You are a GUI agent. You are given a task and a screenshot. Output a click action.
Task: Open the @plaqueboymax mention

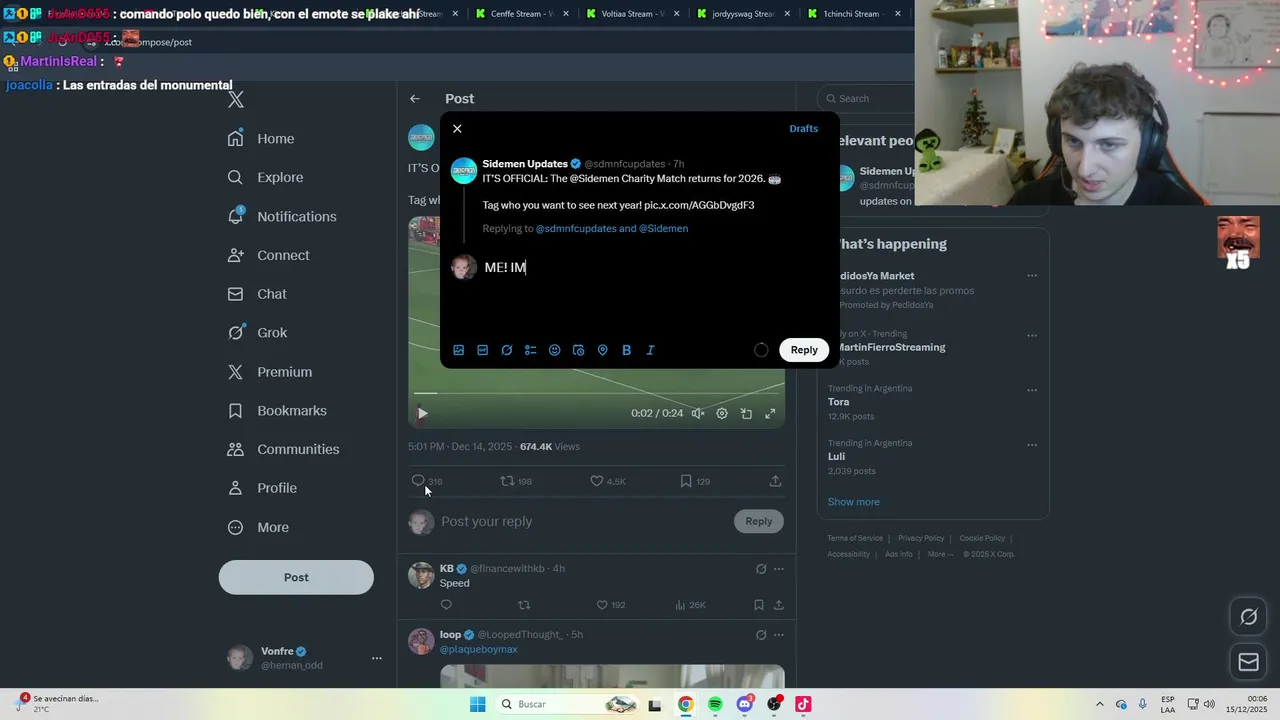coord(479,649)
